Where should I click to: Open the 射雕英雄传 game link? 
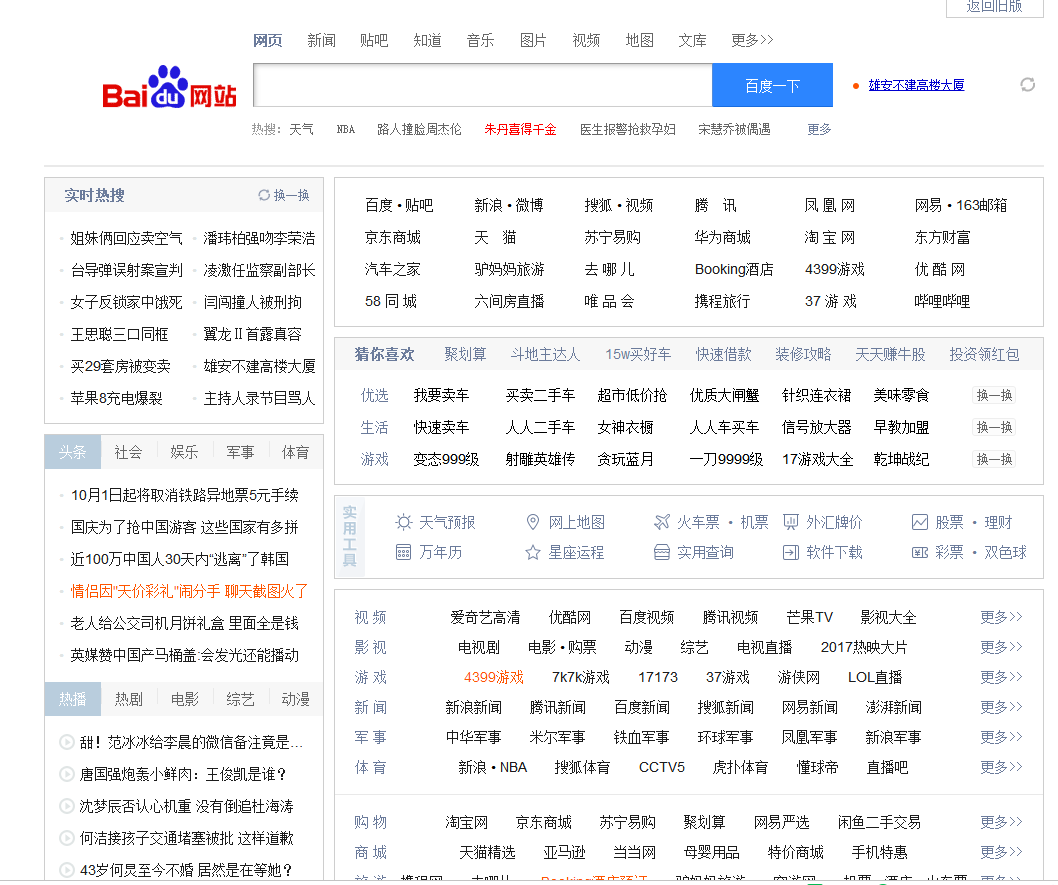pos(540,459)
